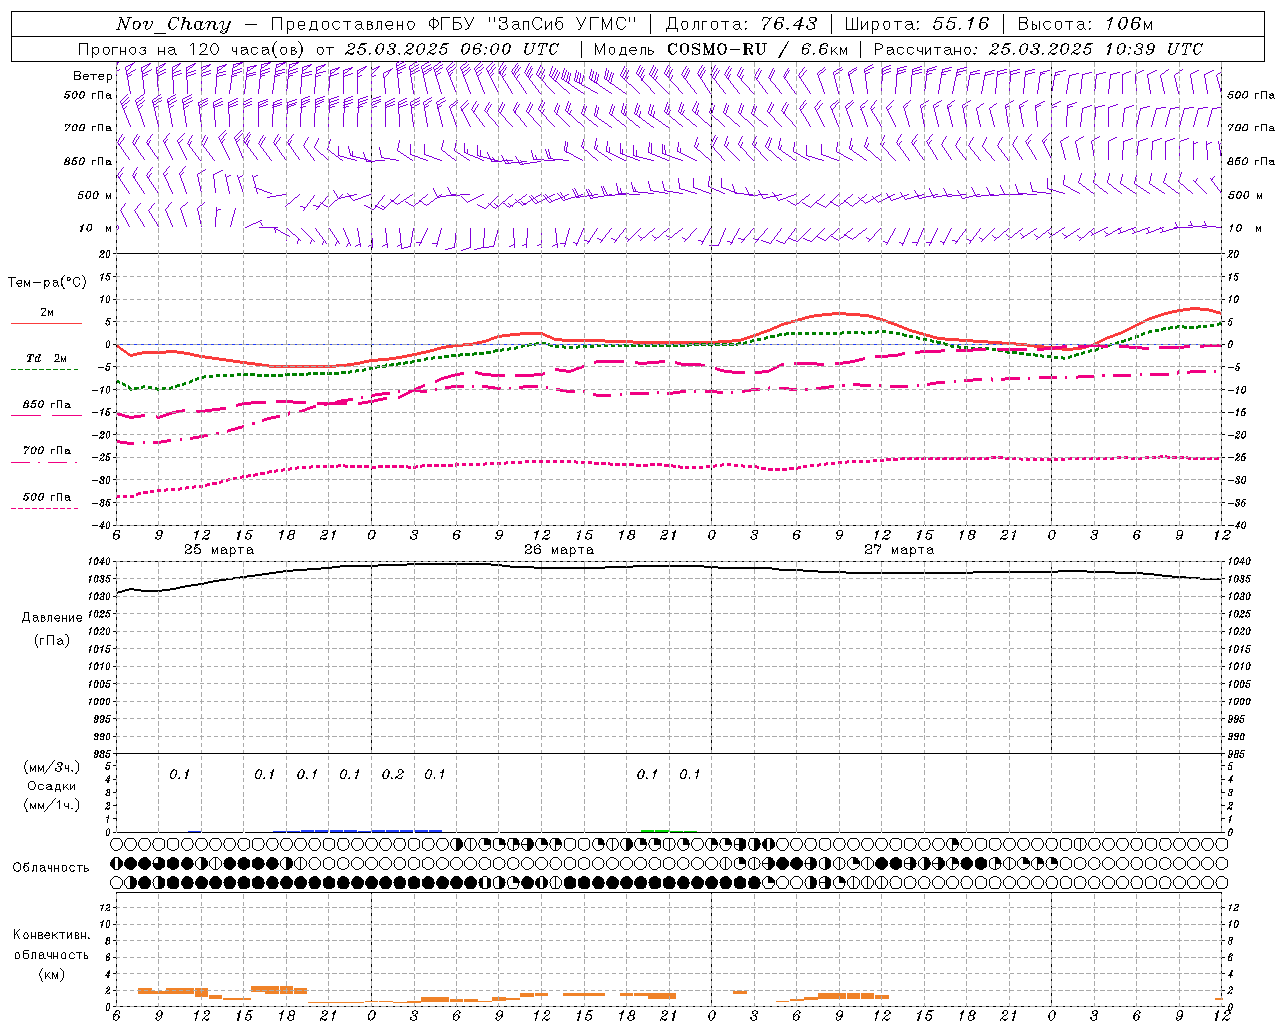Click the 500 м wind level label at left
1280x1024 pixels.
click(x=95, y=195)
